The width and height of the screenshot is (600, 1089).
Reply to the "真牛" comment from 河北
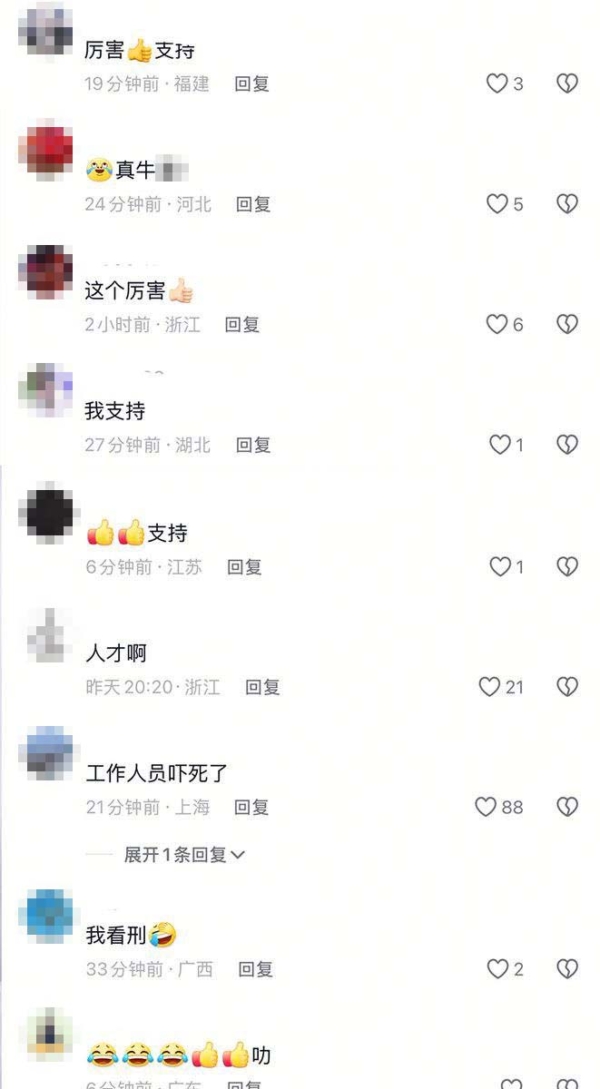253,204
